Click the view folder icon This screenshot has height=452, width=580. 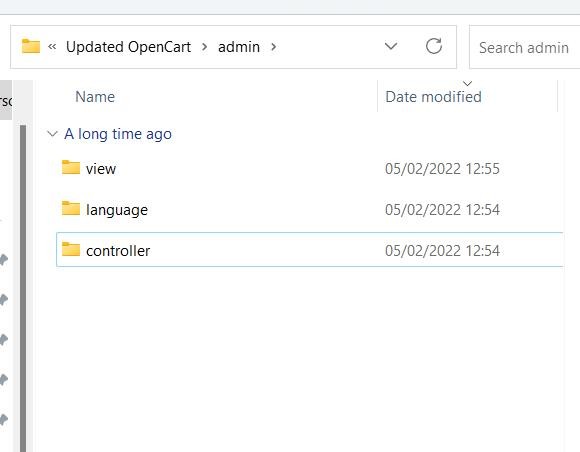click(x=71, y=168)
